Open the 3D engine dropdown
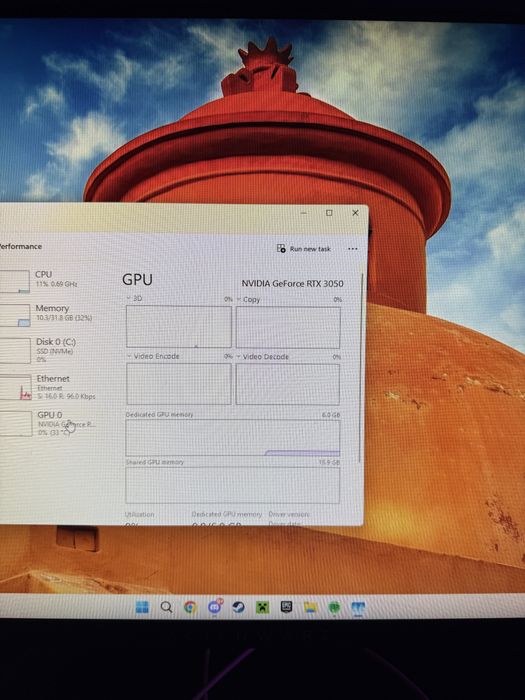Image resolution: width=525 pixels, height=700 pixels. (x=134, y=298)
